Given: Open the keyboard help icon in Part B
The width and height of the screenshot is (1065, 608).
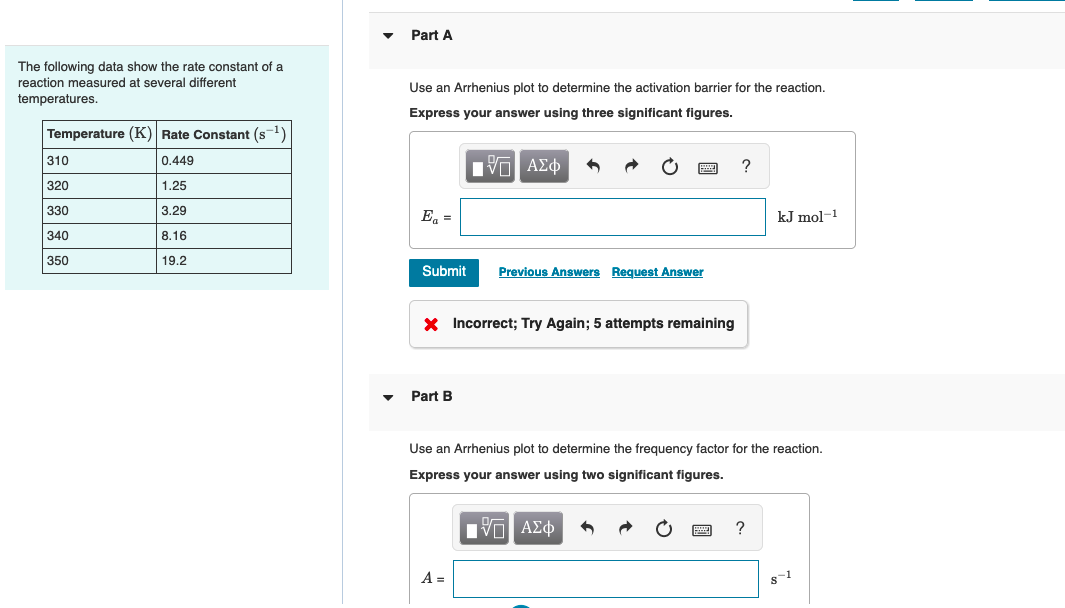Looking at the screenshot, I should (x=739, y=527).
